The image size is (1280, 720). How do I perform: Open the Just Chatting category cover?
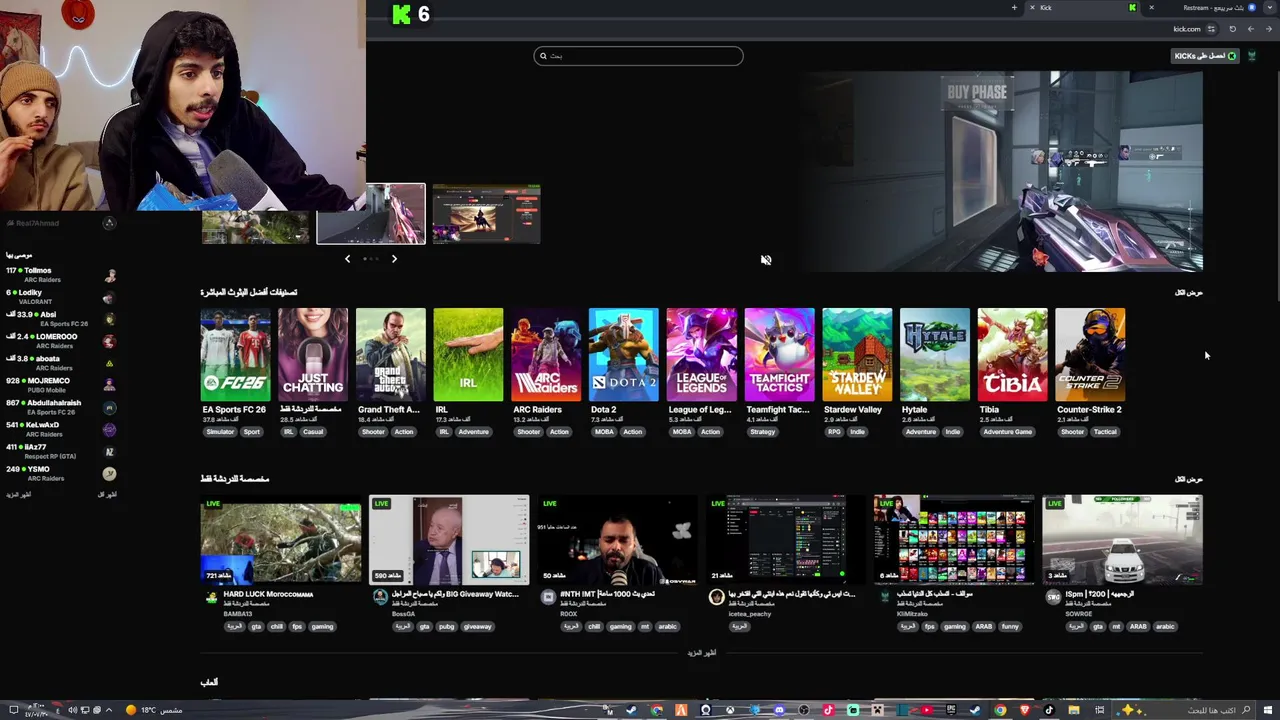coord(313,355)
